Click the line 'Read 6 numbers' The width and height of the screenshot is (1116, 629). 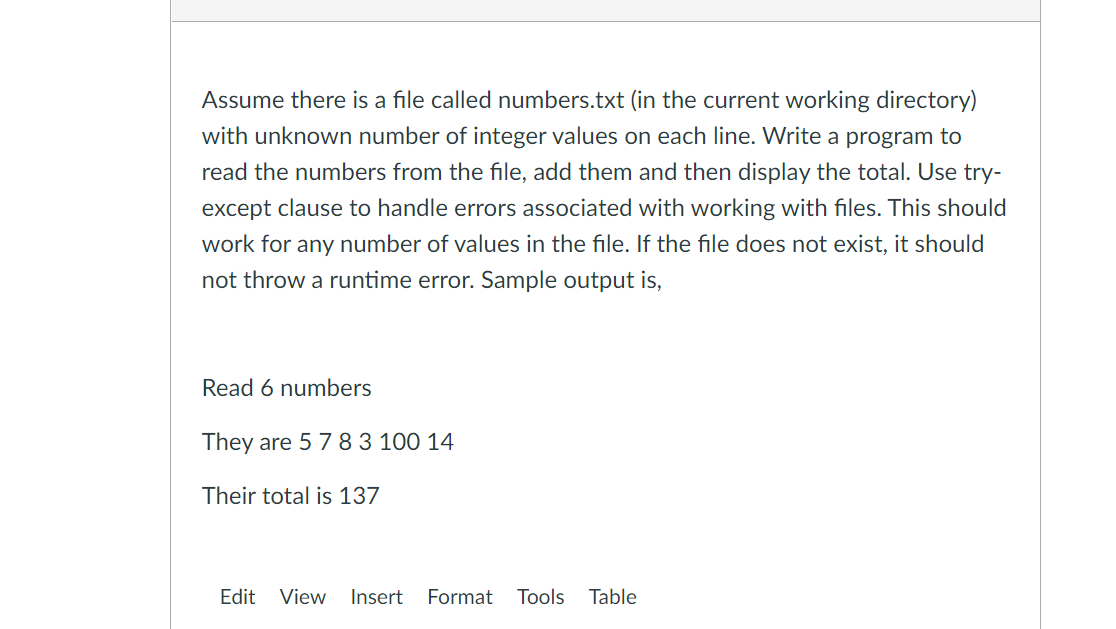point(286,388)
